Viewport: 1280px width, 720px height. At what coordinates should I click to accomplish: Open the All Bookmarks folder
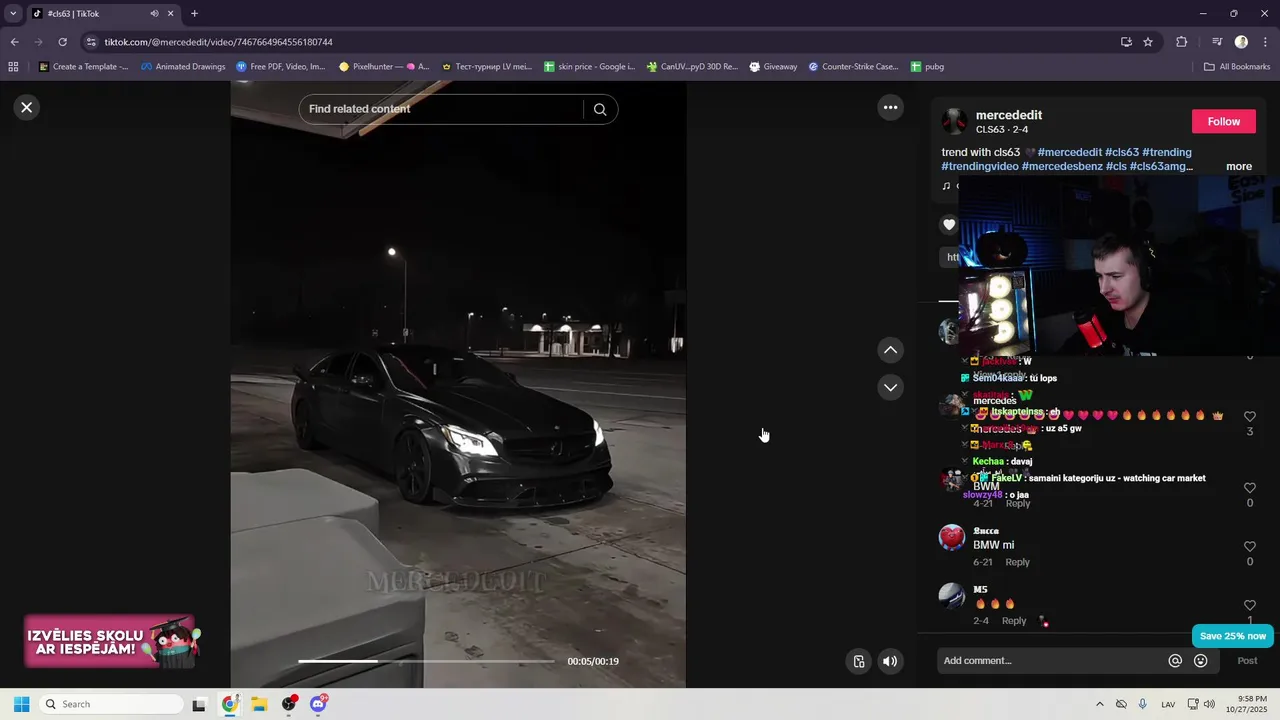[1237, 67]
